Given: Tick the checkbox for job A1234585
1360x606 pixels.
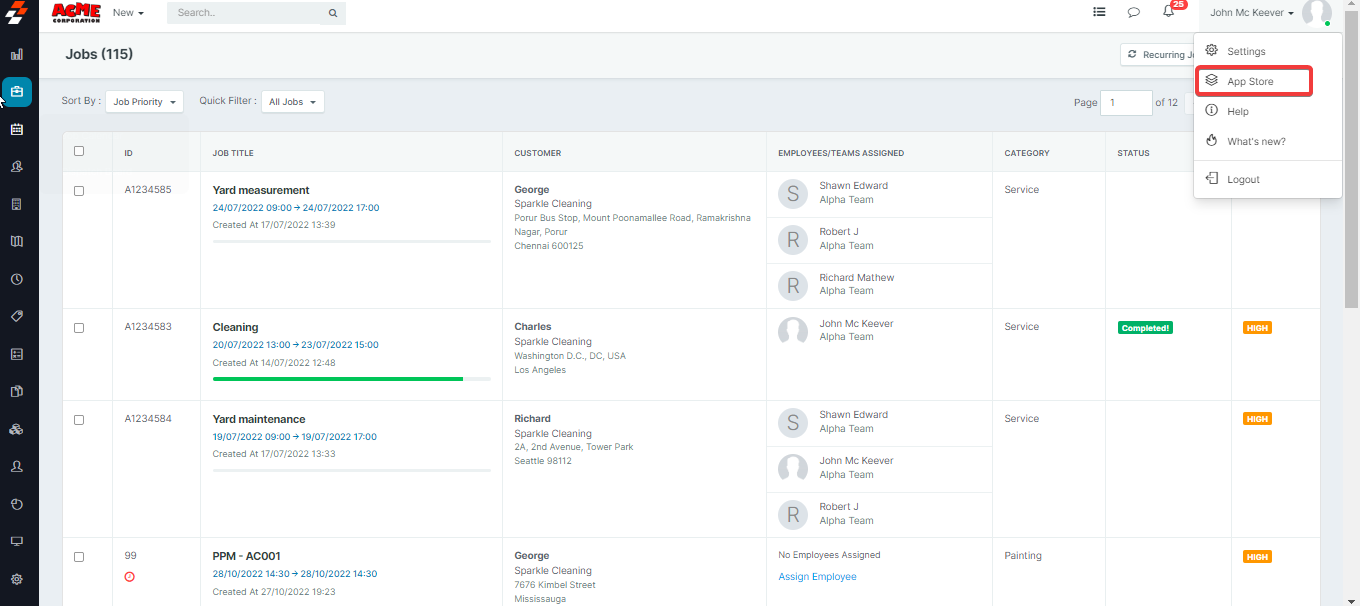Looking at the screenshot, I should [x=79, y=191].
